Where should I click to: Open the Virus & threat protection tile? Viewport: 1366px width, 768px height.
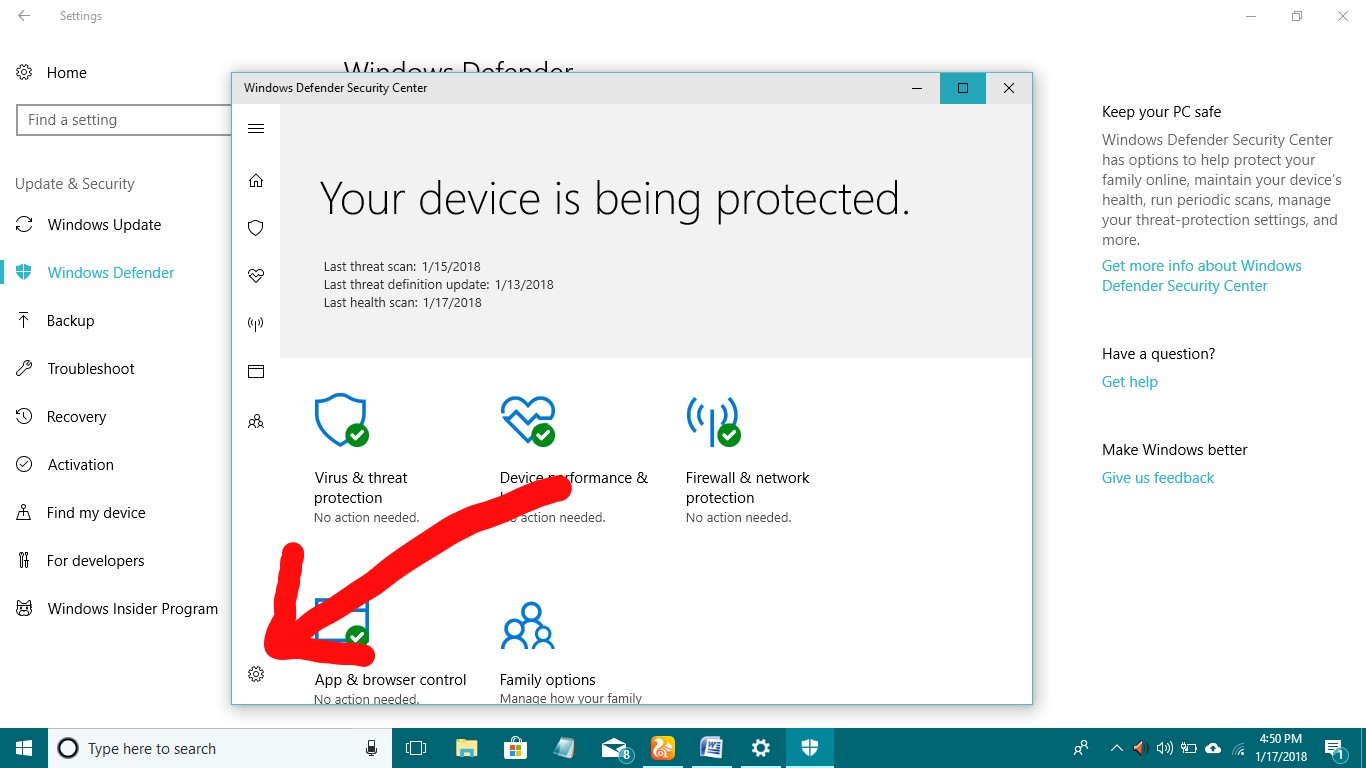(366, 459)
